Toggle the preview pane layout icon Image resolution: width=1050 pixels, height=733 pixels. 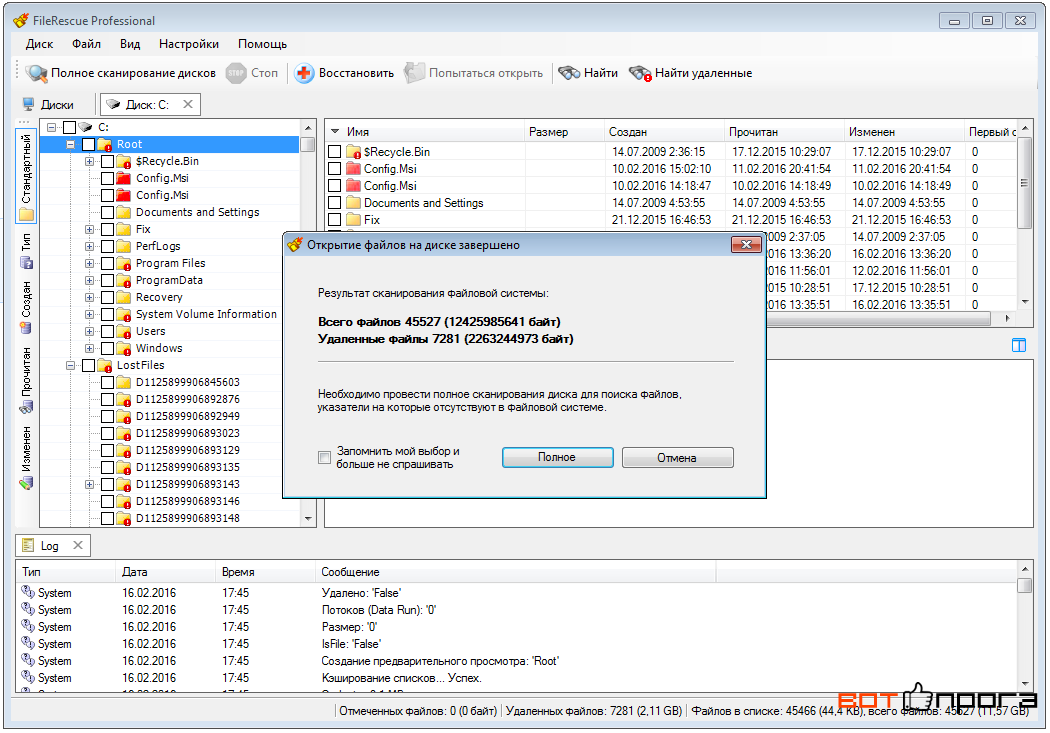click(1019, 345)
